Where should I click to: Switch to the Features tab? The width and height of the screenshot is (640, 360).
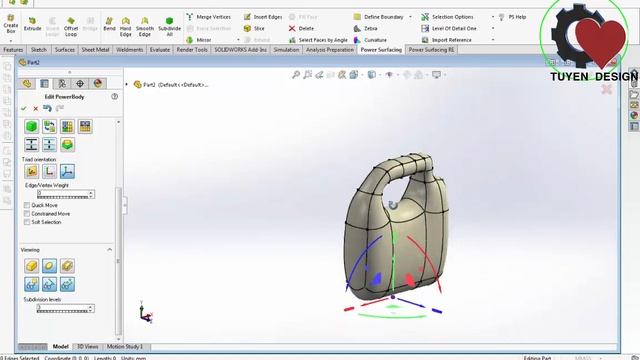pos(13,50)
